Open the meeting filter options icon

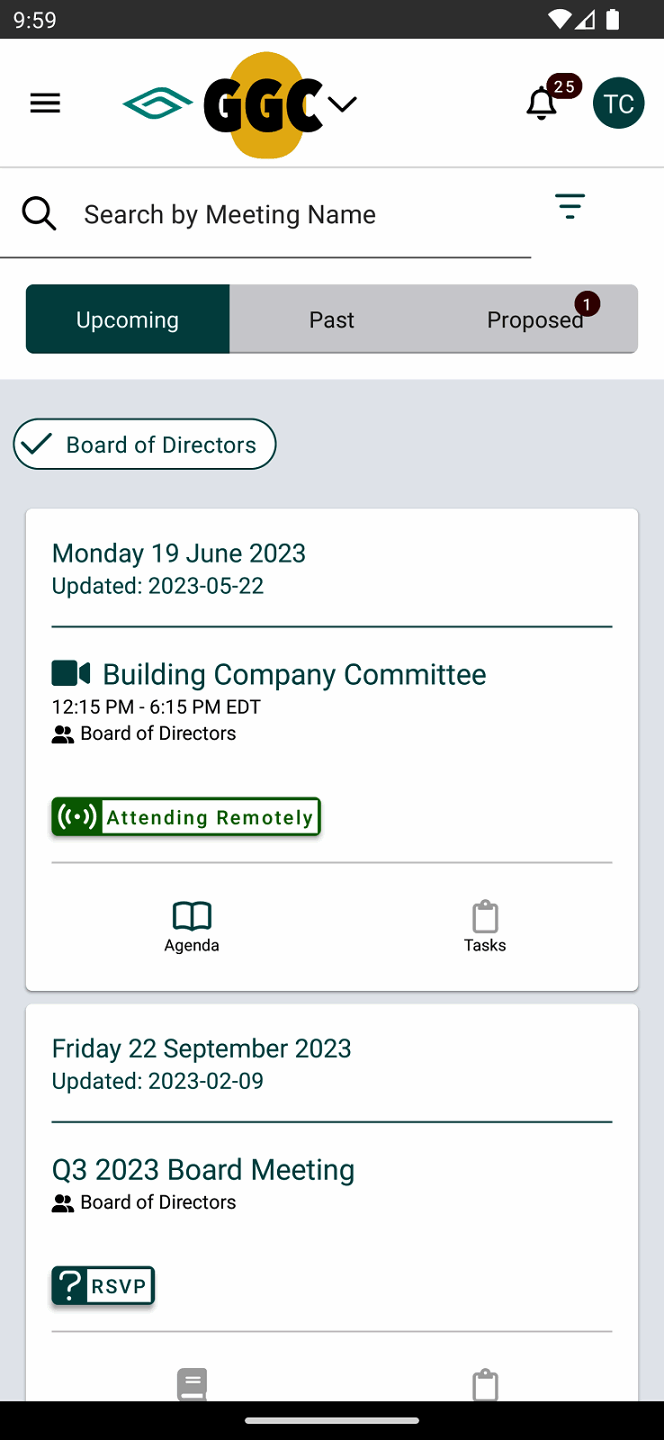point(570,206)
